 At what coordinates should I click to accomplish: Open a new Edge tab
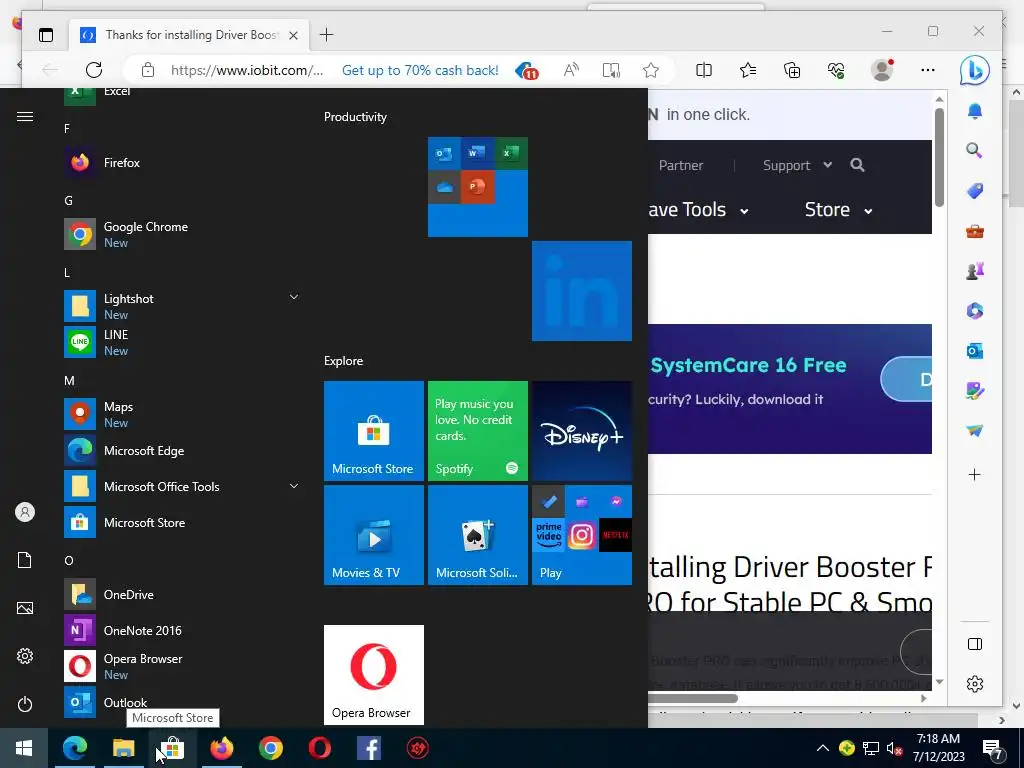pyautogui.click(x=327, y=35)
